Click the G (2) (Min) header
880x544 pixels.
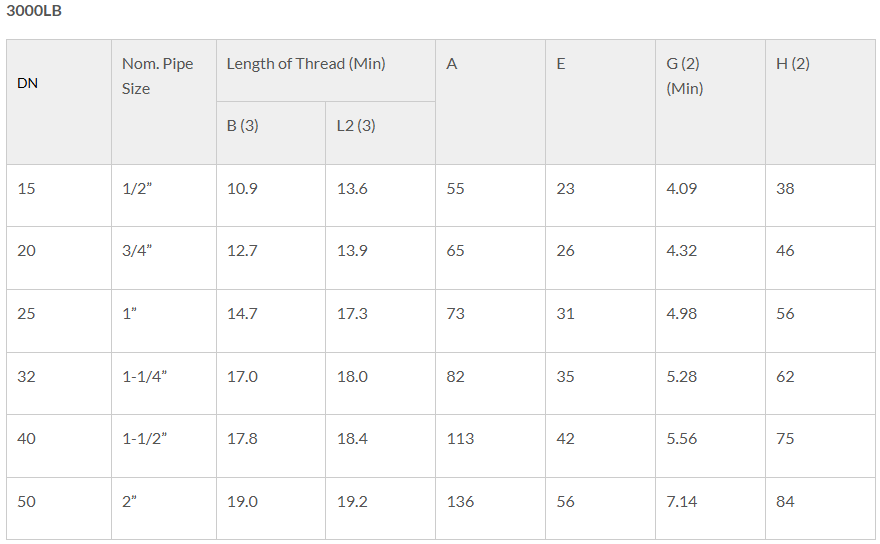pos(711,102)
